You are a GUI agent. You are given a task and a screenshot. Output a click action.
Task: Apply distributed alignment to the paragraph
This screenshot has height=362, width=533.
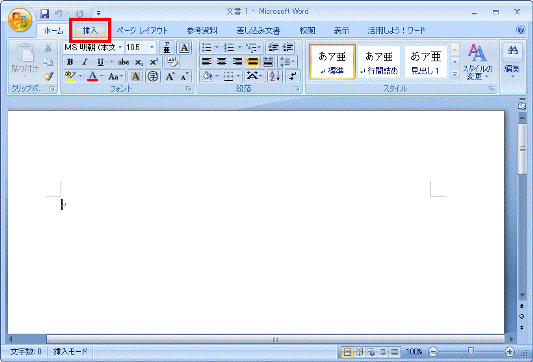[x=268, y=62]
